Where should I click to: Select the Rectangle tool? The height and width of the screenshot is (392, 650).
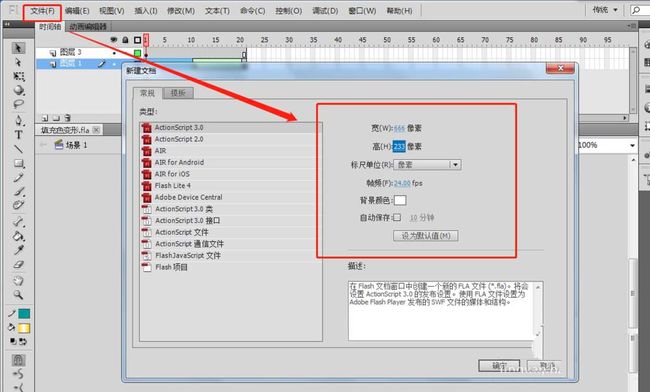pos(18,163)
